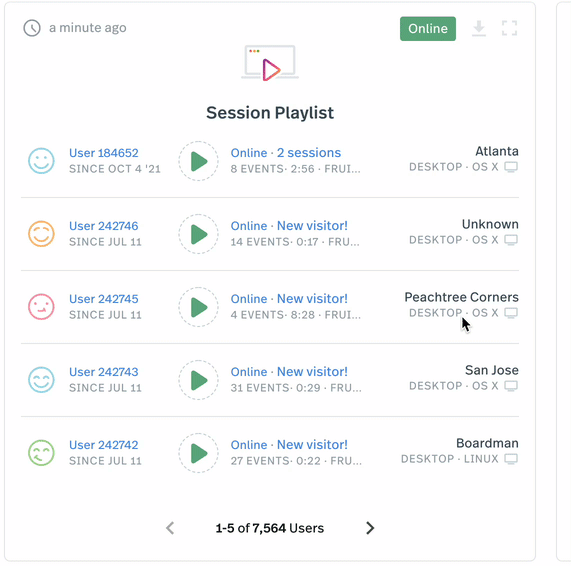Screen dimensions: 571x566
Task: Go to next page of users
Action: coord(370,528)
